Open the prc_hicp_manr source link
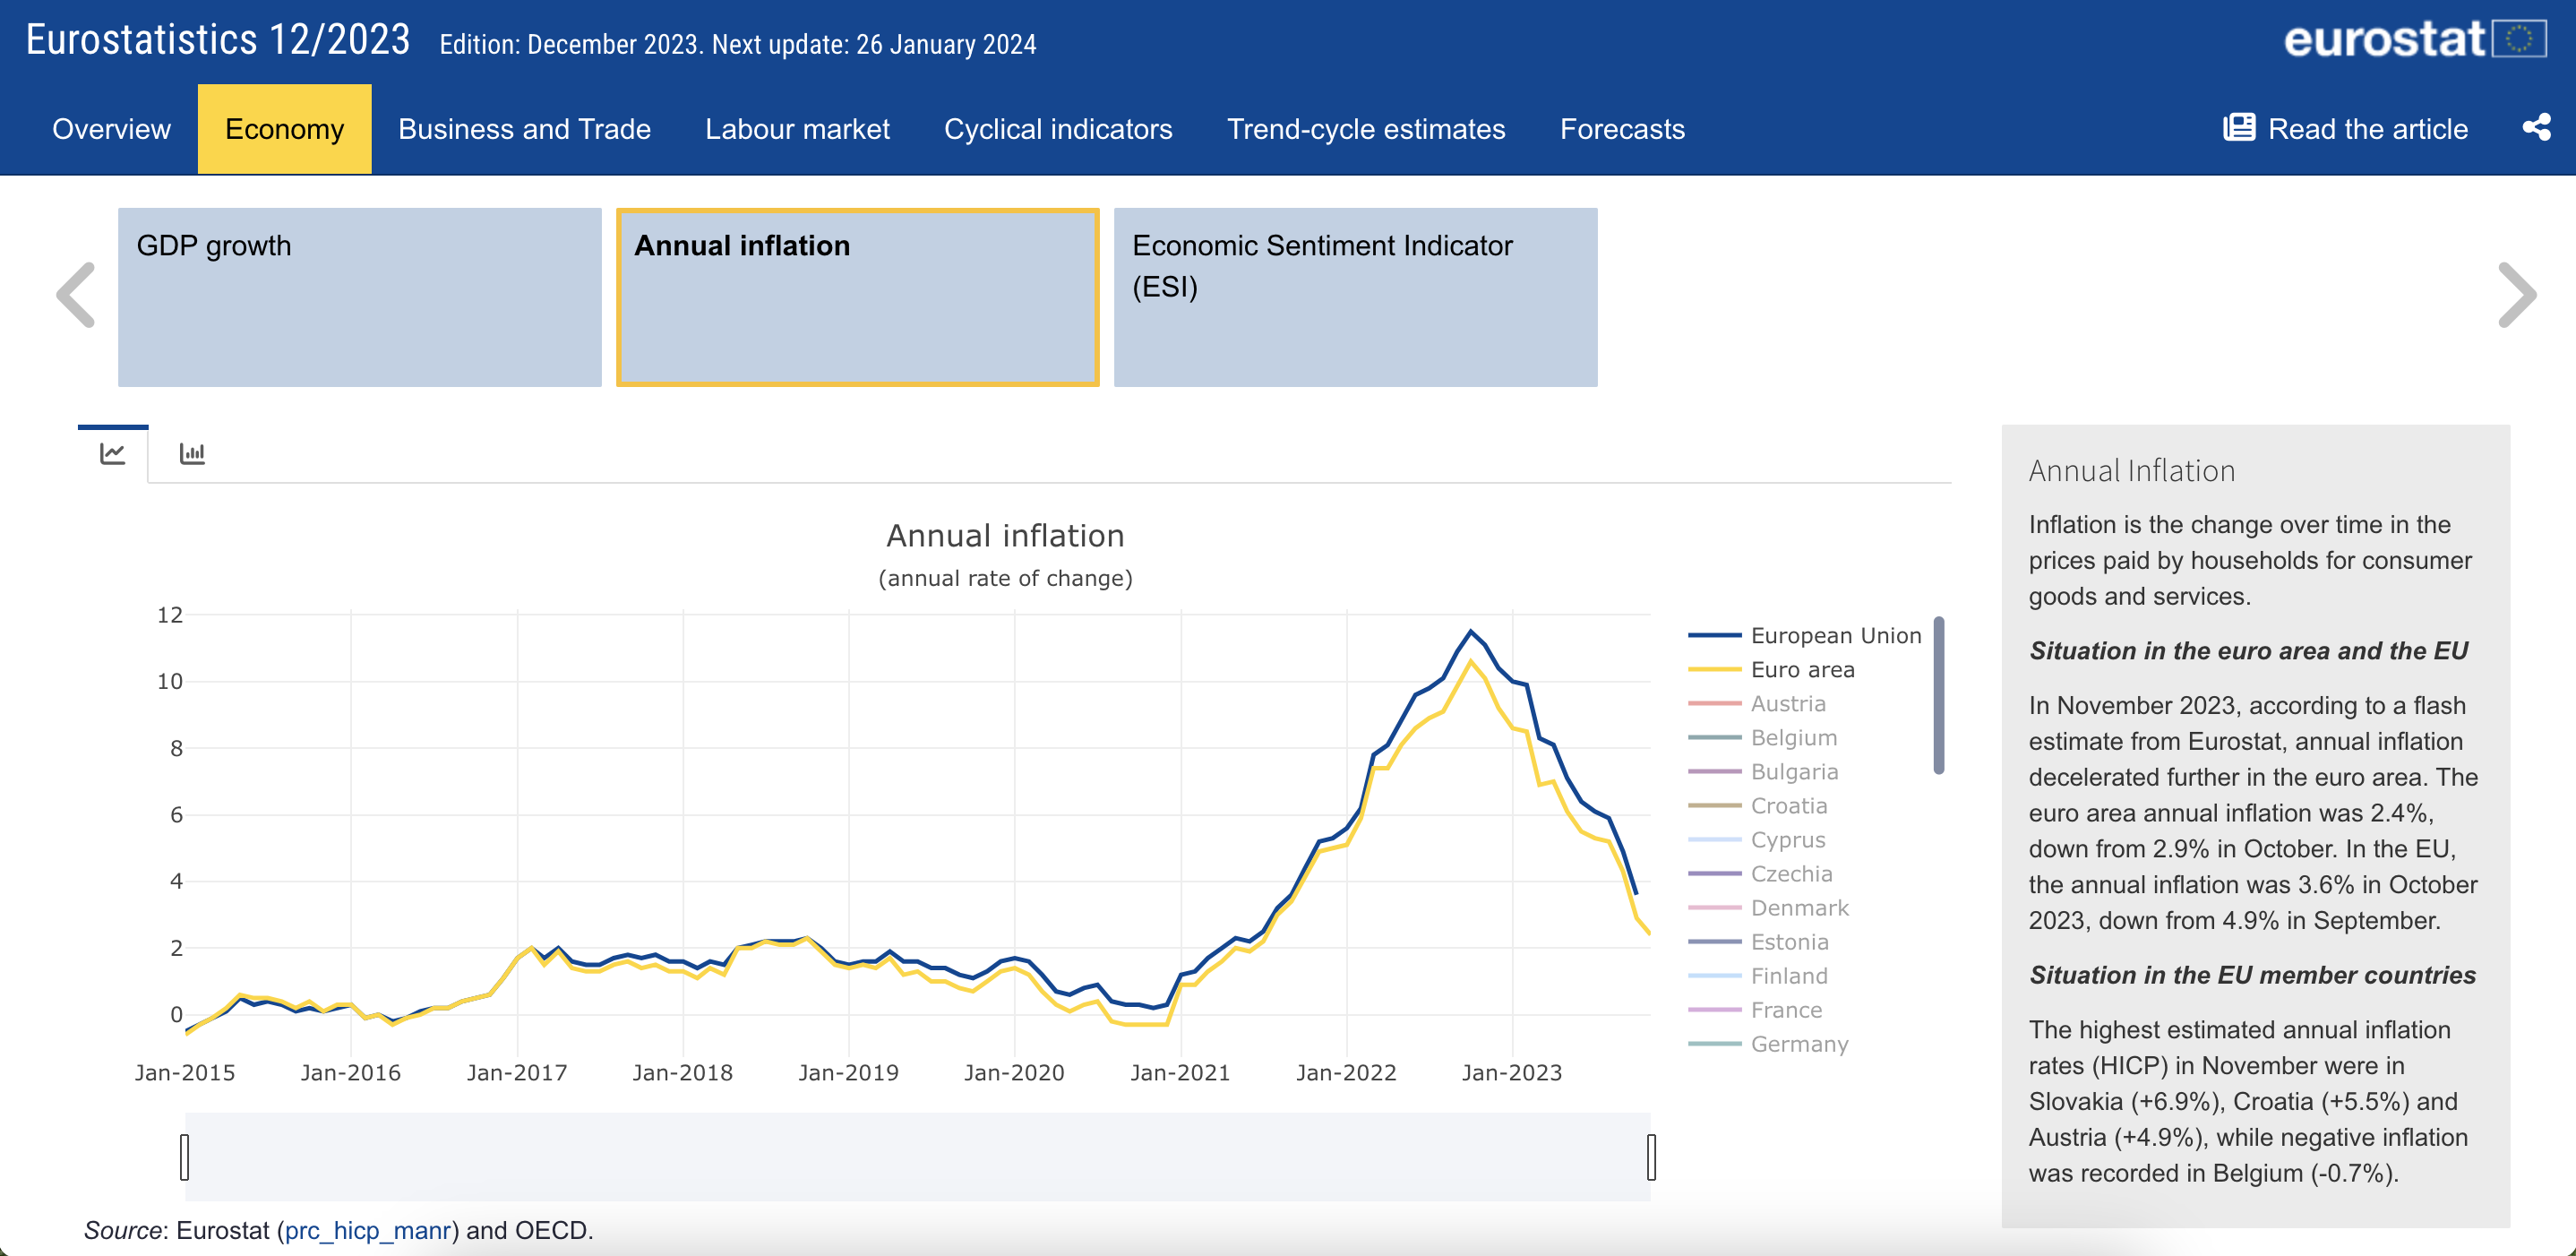 [367, 1230]
